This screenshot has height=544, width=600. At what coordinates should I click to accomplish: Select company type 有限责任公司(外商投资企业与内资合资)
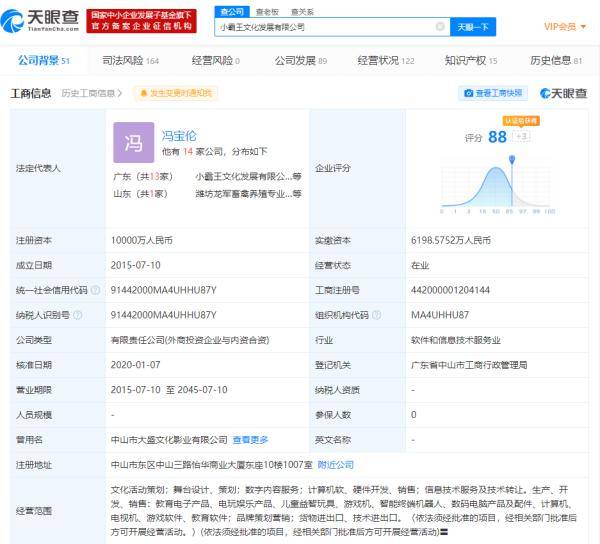(x=190, y=340)
